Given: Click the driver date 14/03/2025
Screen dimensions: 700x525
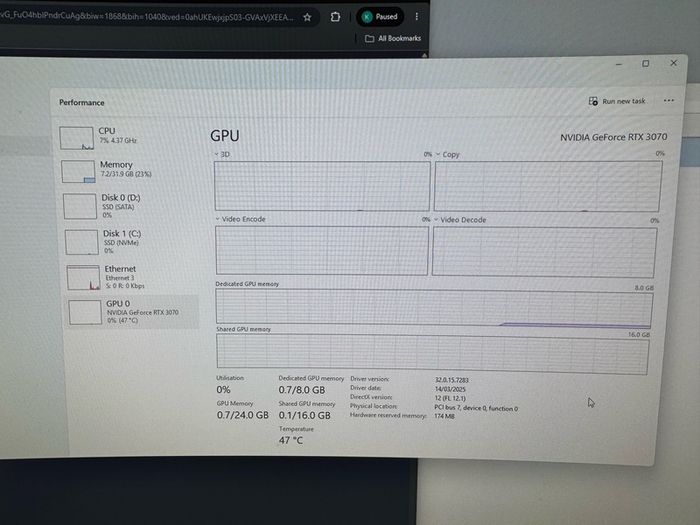Looking at the screenshot, I should tap(450, 389).
